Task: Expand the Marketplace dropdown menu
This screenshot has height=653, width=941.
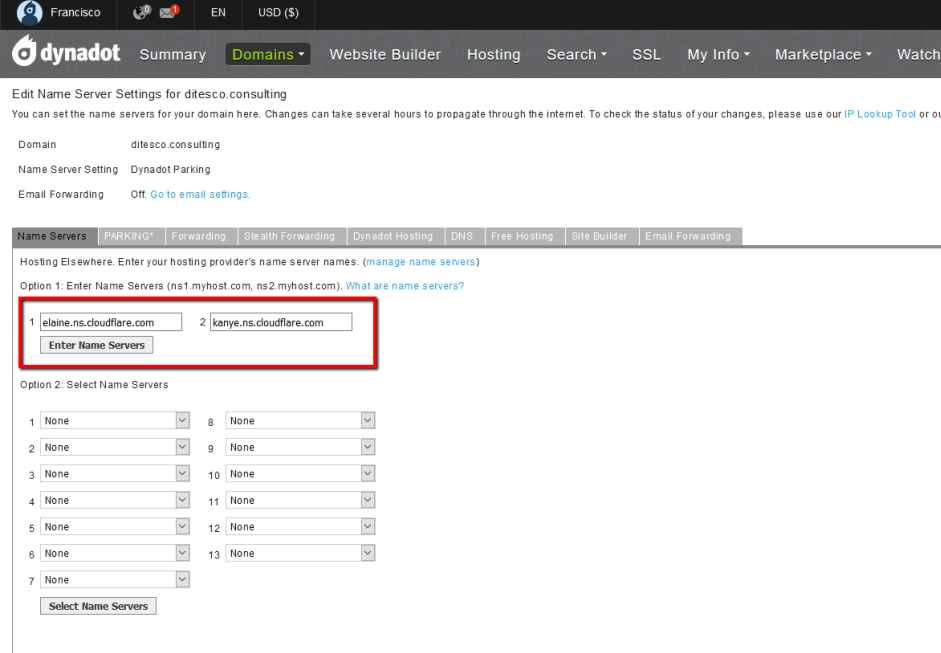Action: 823,55
